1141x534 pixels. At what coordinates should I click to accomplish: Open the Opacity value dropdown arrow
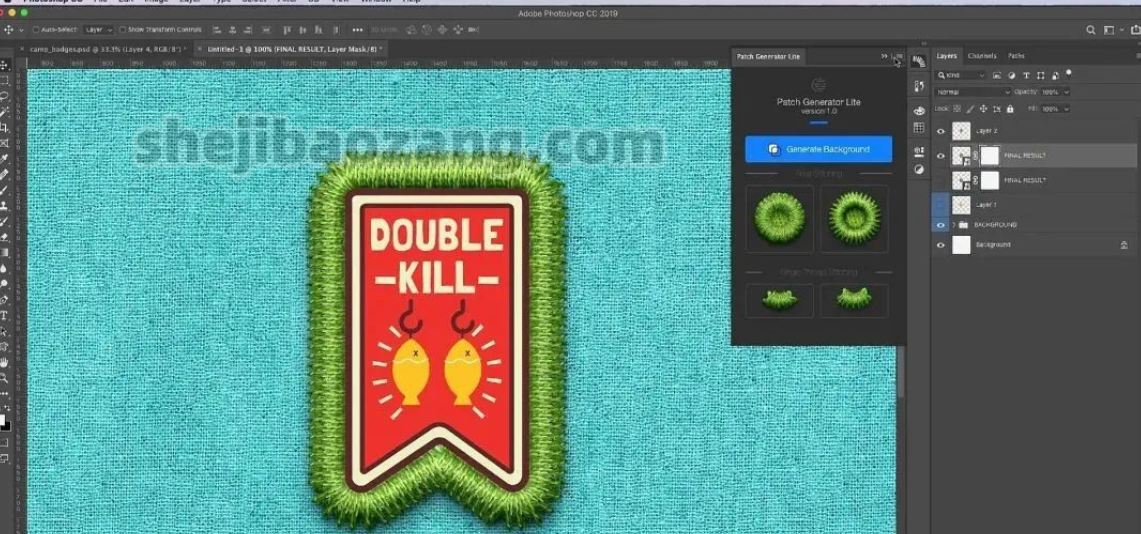[x=1066, y=92]
